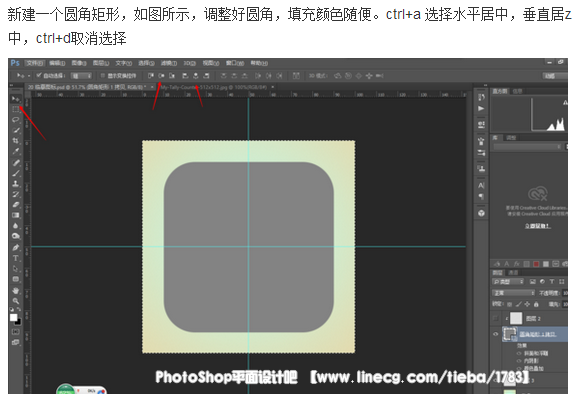Select the Pen tool
Screen dimensions: 579x394
[16, 247]
